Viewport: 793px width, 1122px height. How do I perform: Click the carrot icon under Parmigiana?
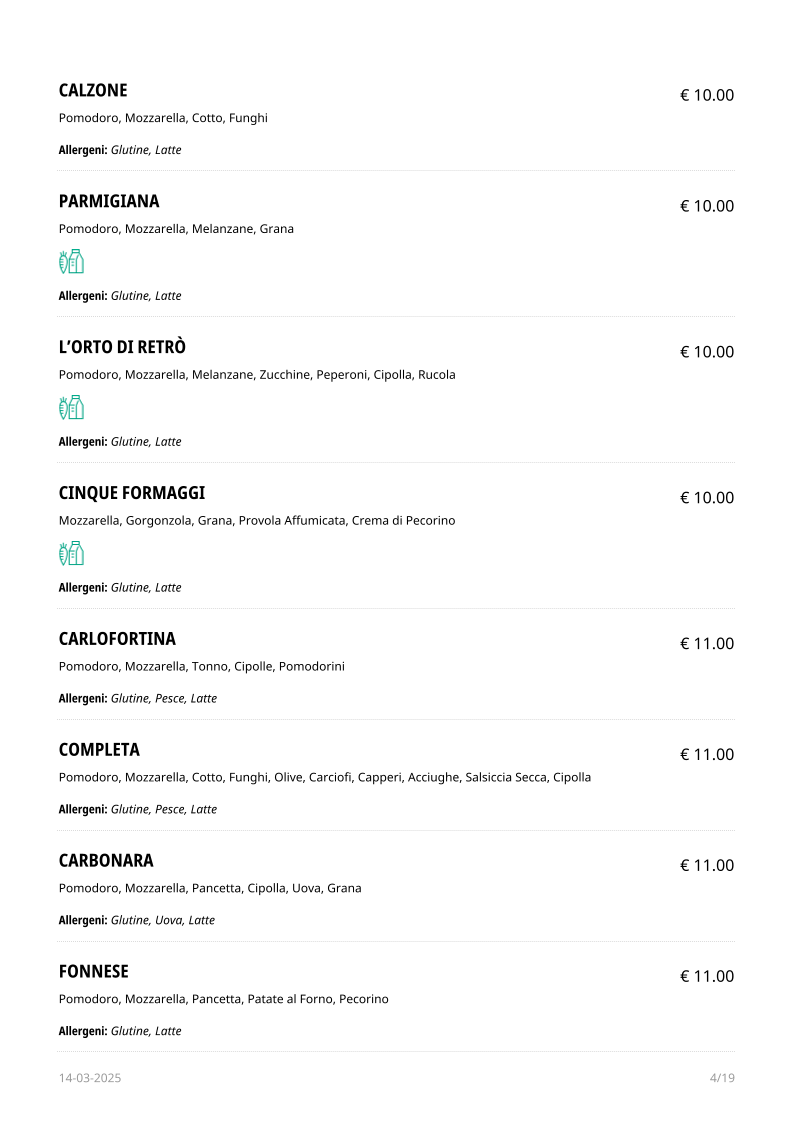click(x=65, y=262)
